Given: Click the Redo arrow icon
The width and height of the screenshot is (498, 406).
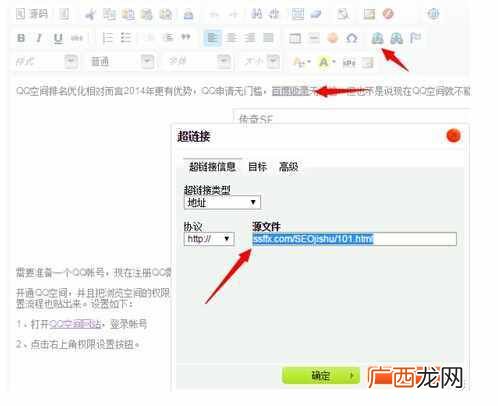Looking at the screenshot, I should pos(234,14).
